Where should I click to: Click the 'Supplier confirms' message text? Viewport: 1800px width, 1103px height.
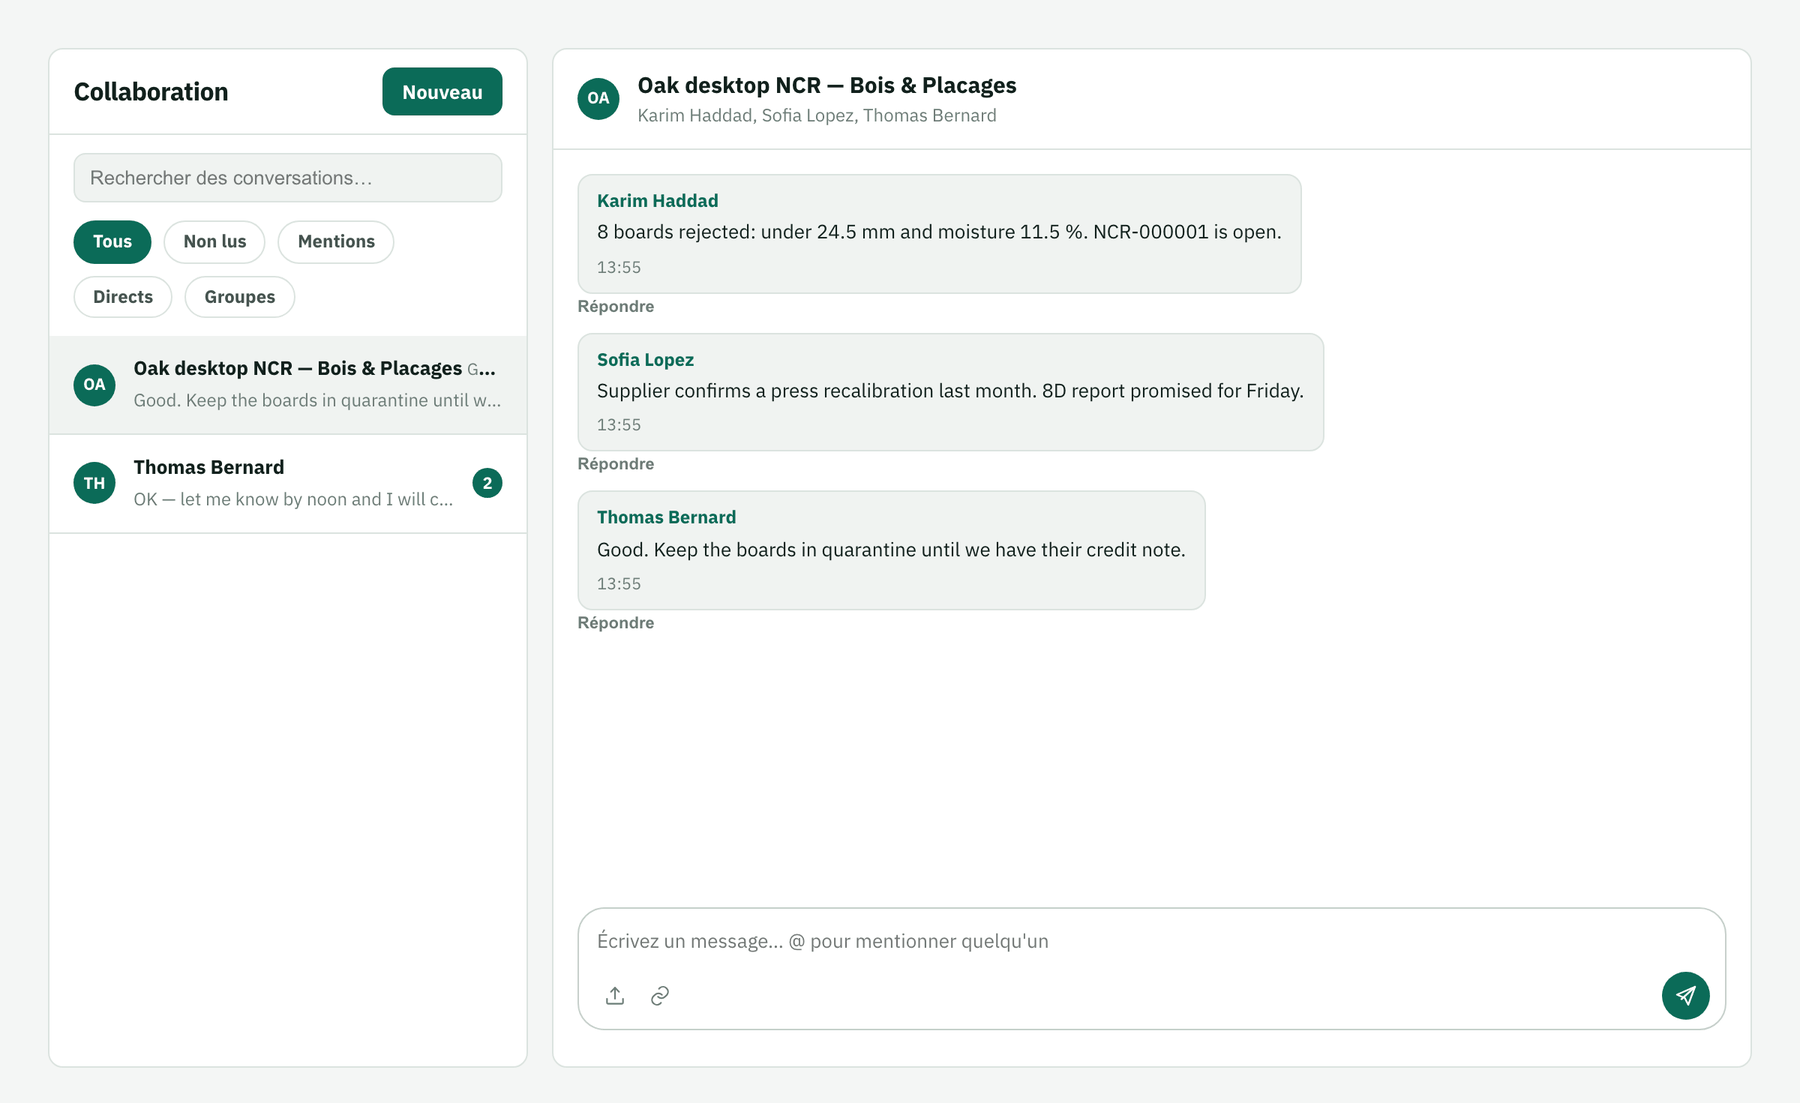click(x=950, y=391)
